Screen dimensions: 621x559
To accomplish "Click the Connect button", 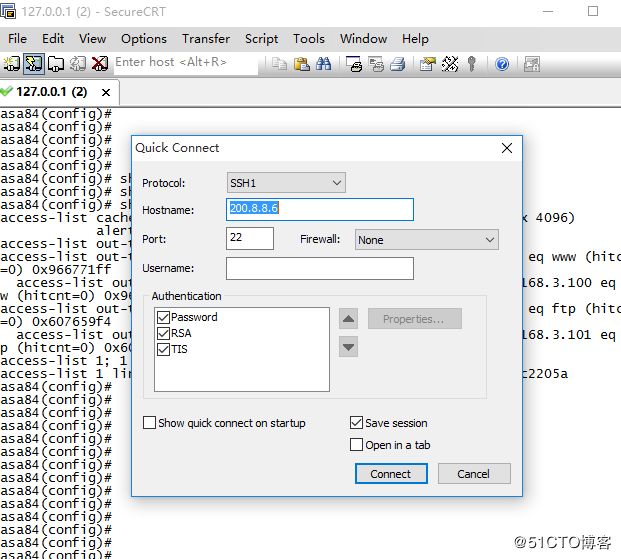I will click(x=391, y=474).
